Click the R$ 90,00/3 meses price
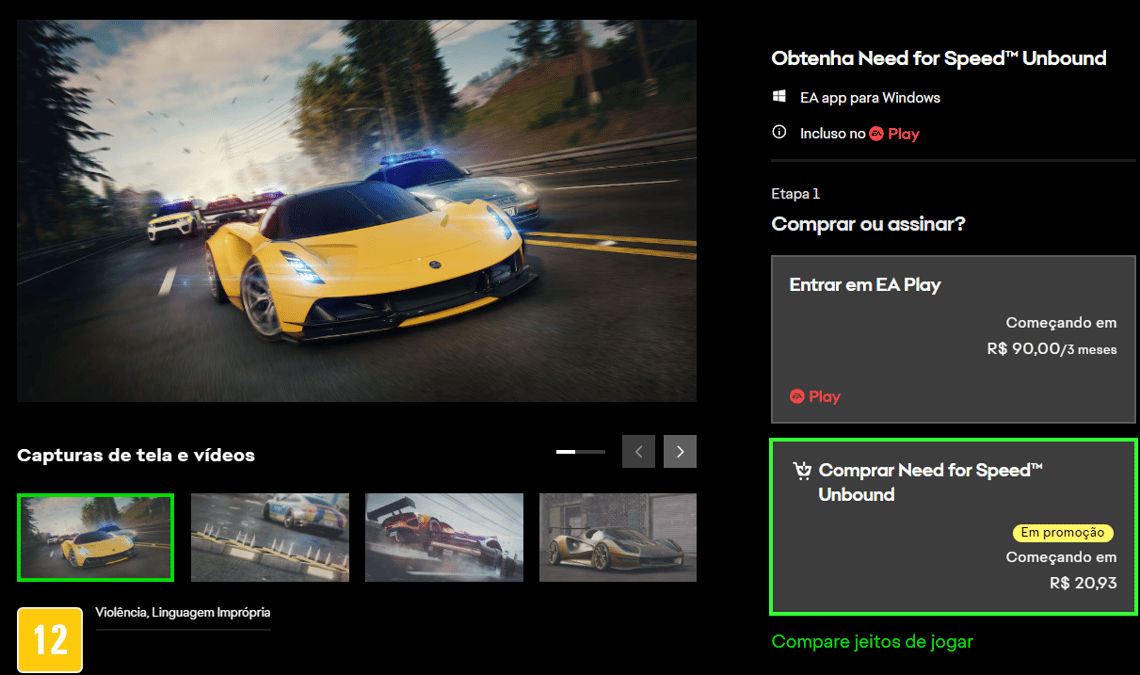Image resolution: width=1140 pixels, height=675 pixels. click(1051, 349)
